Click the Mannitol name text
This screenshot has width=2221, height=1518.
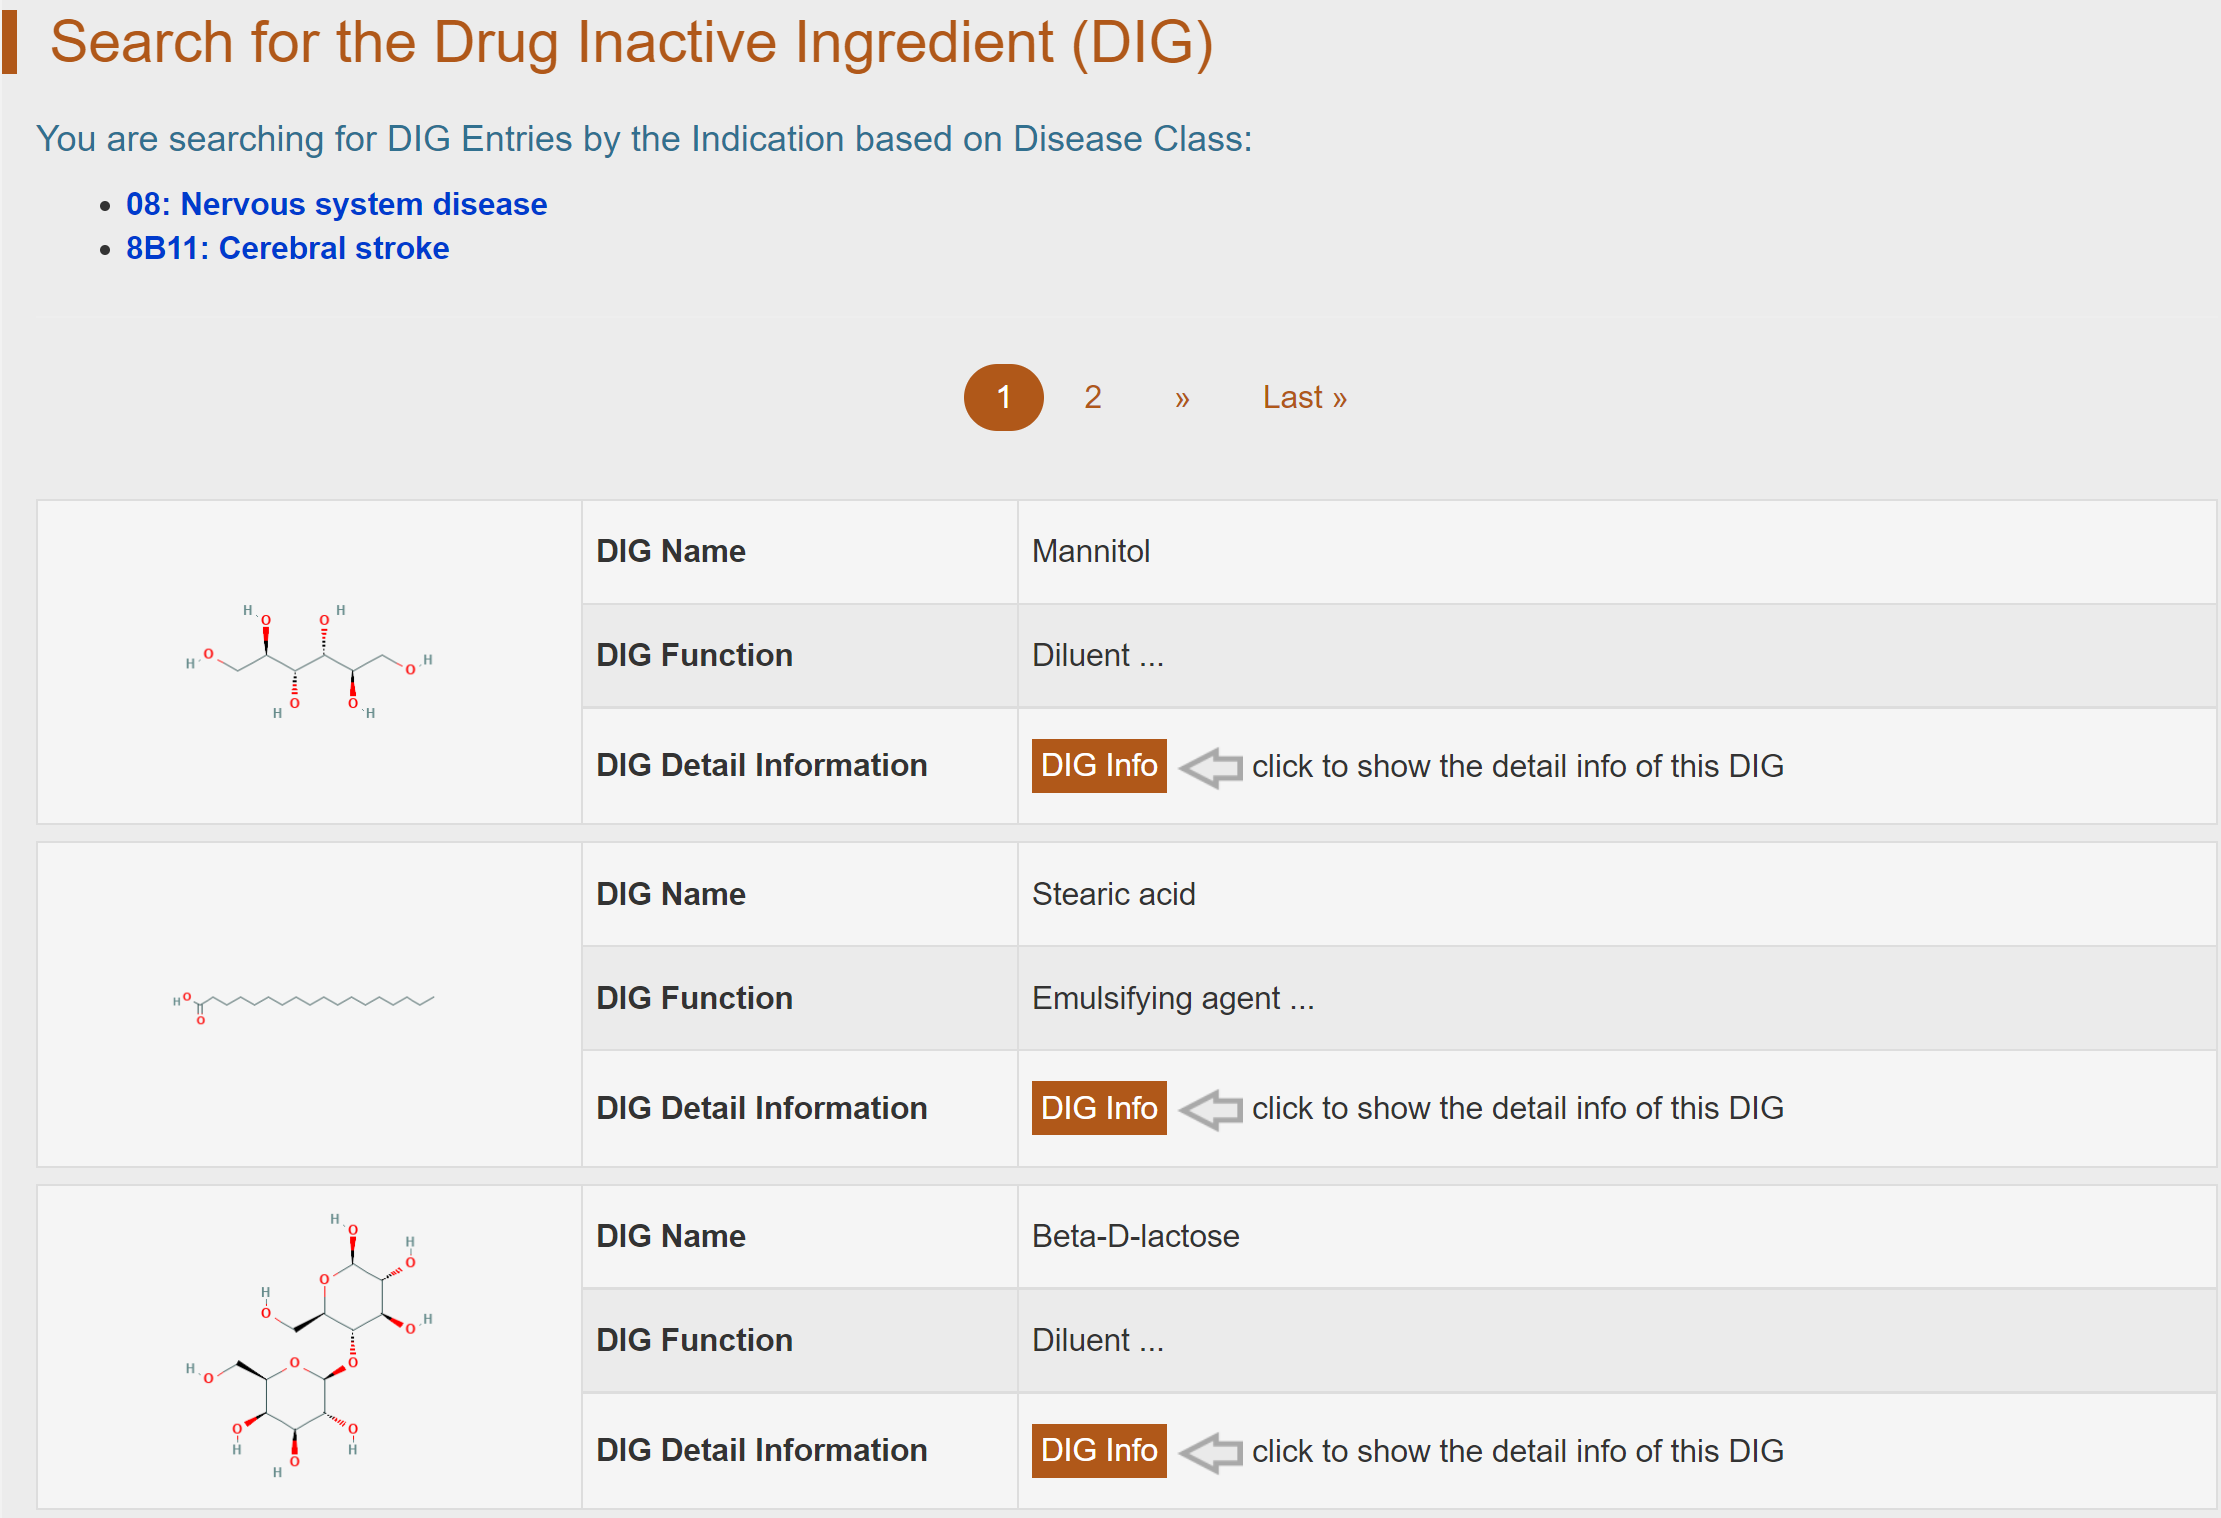point(1090,551)
